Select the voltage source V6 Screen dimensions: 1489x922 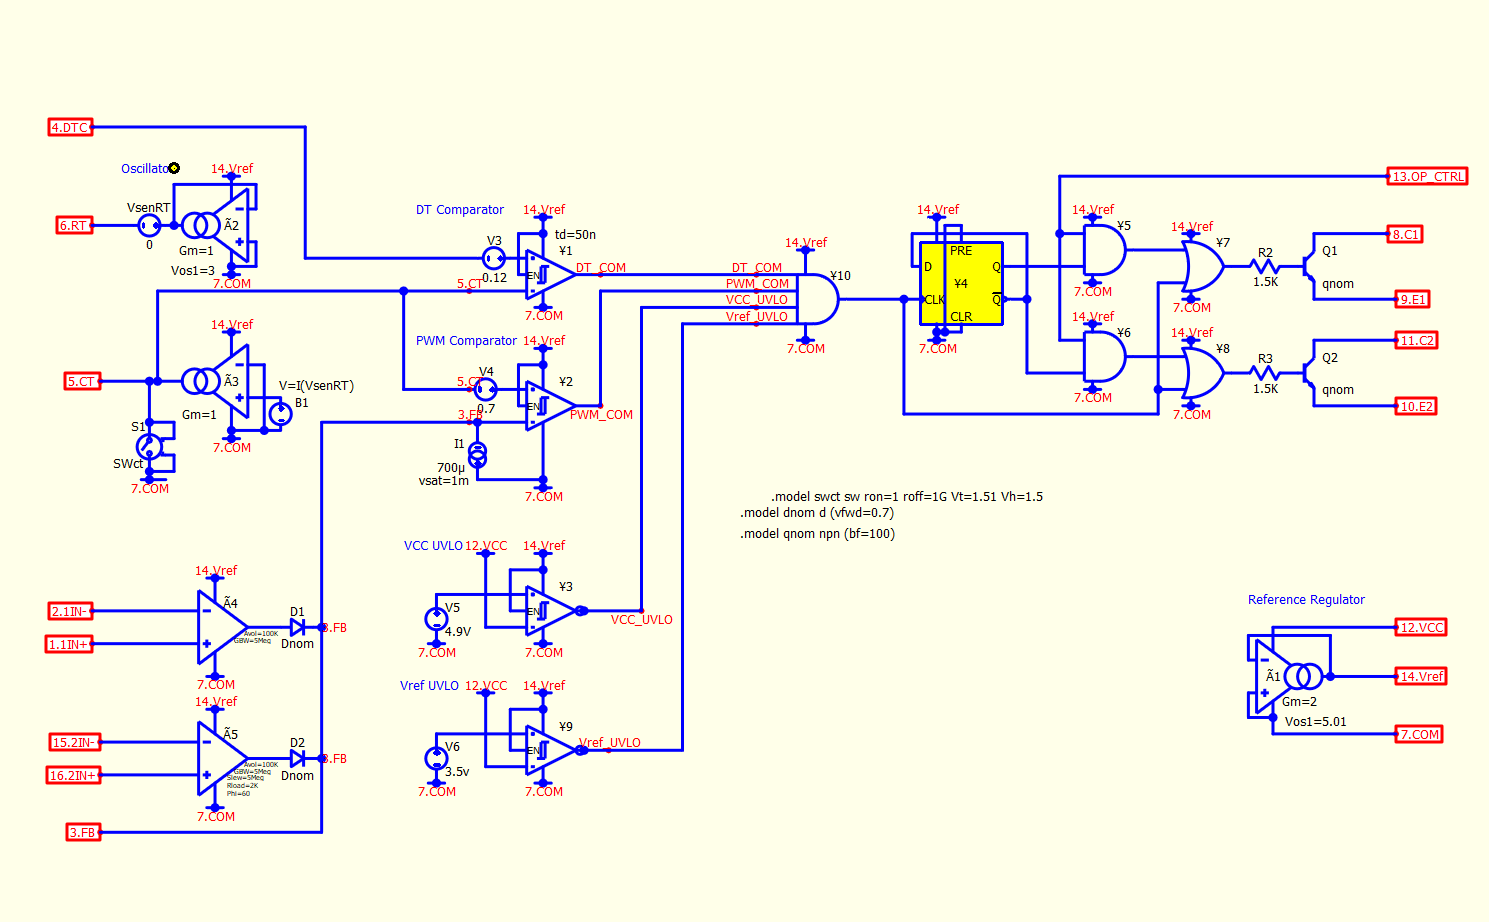click(x=436, y=759)
